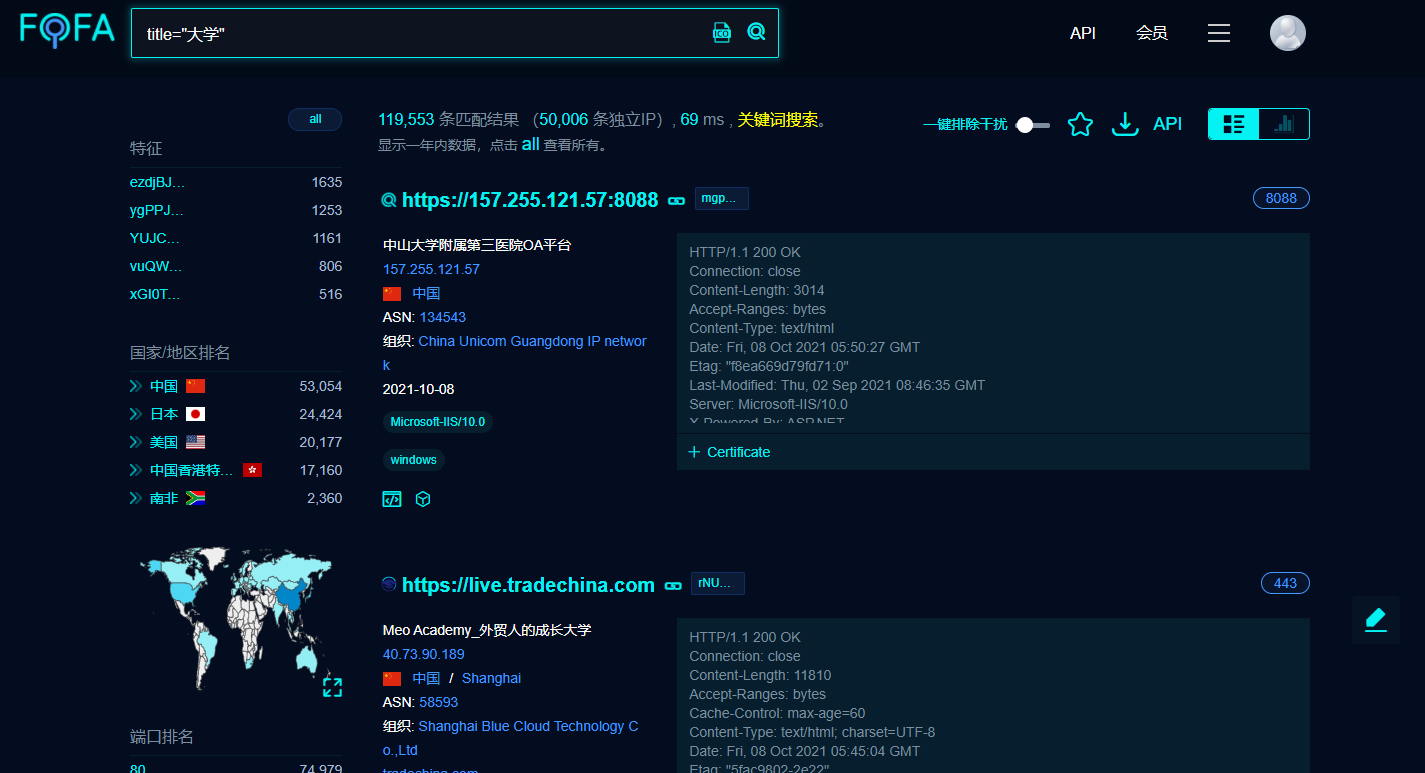Click 中国 country link under 157.255.121.57

[426, 293]
